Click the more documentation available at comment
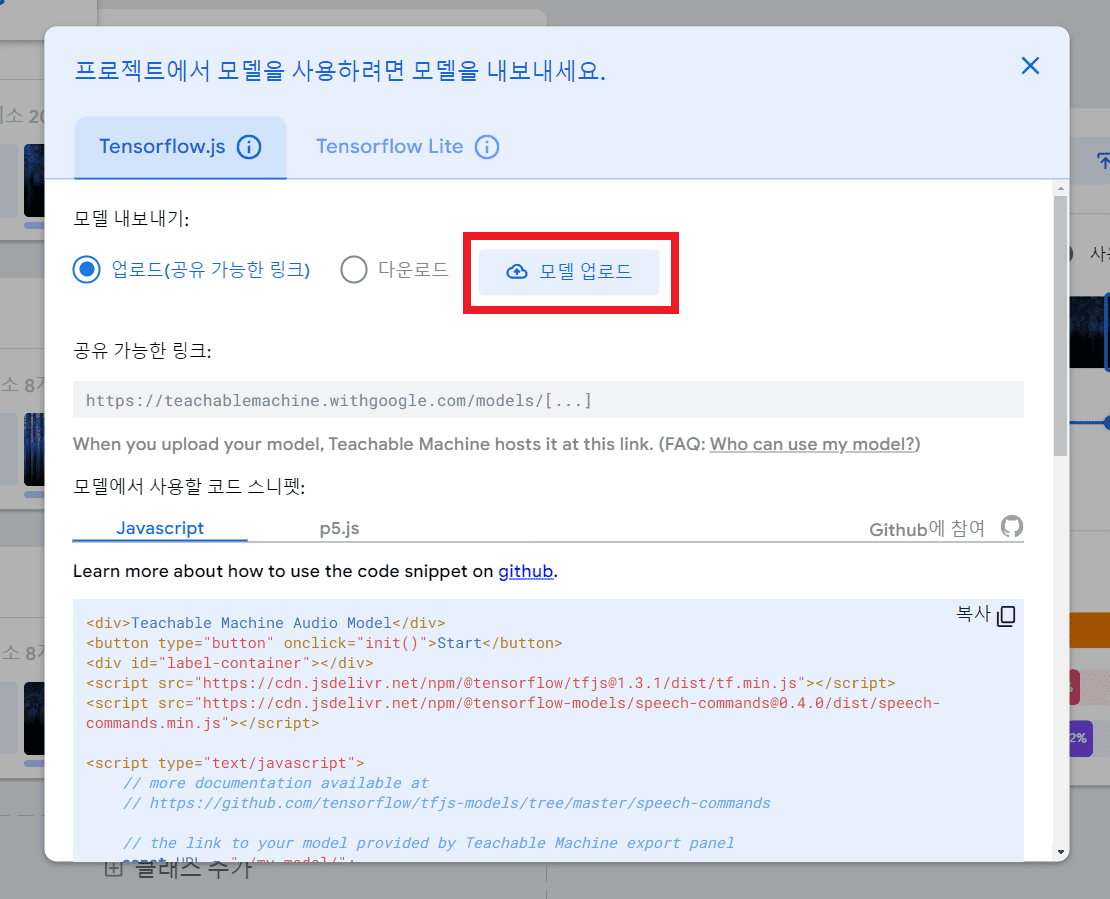The image size is (1110, 899). pos(276,783)
